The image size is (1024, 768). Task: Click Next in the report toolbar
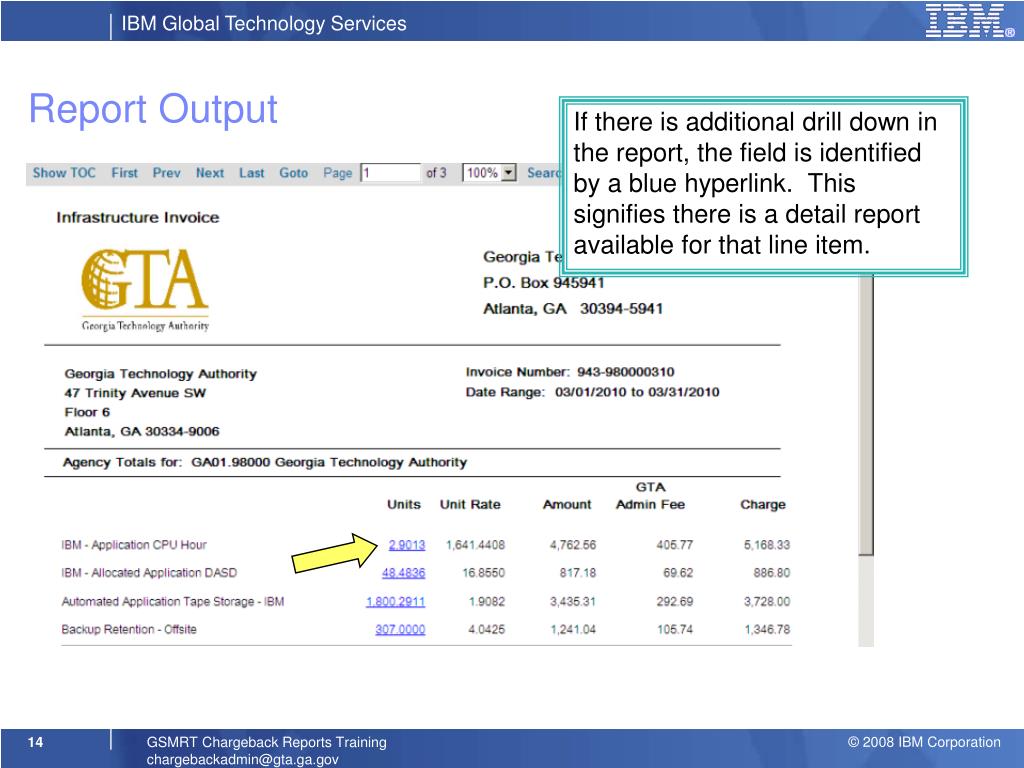tap(210, 173)
